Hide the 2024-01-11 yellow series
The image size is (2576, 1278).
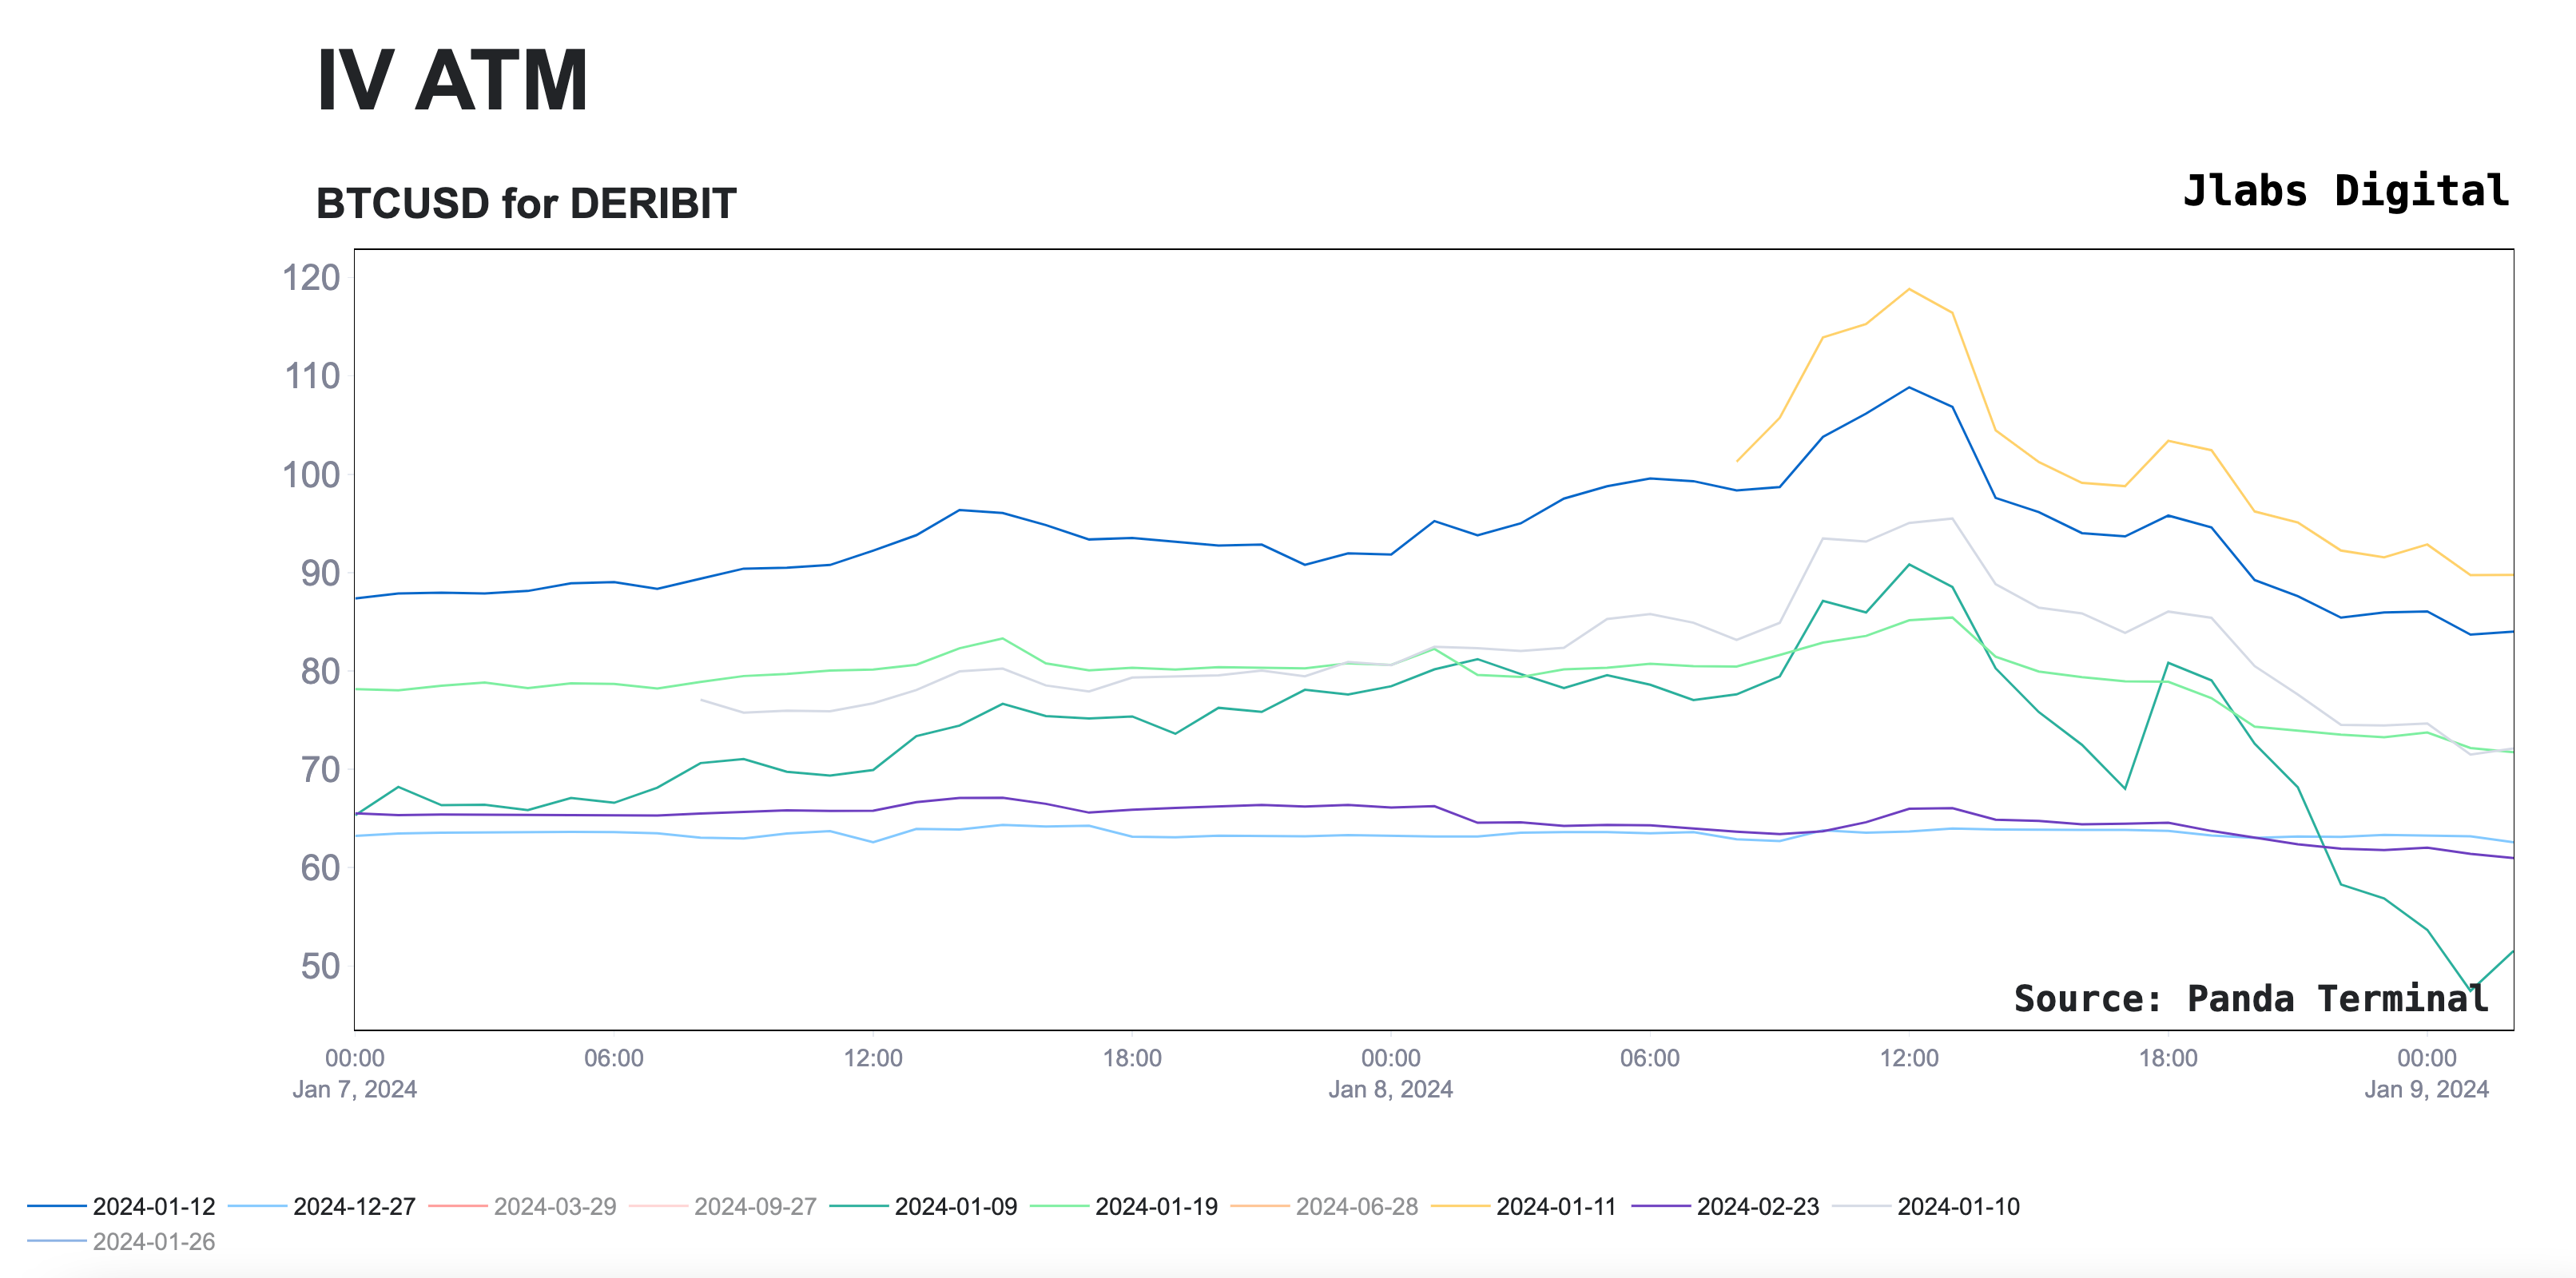click(1556, 1206)
